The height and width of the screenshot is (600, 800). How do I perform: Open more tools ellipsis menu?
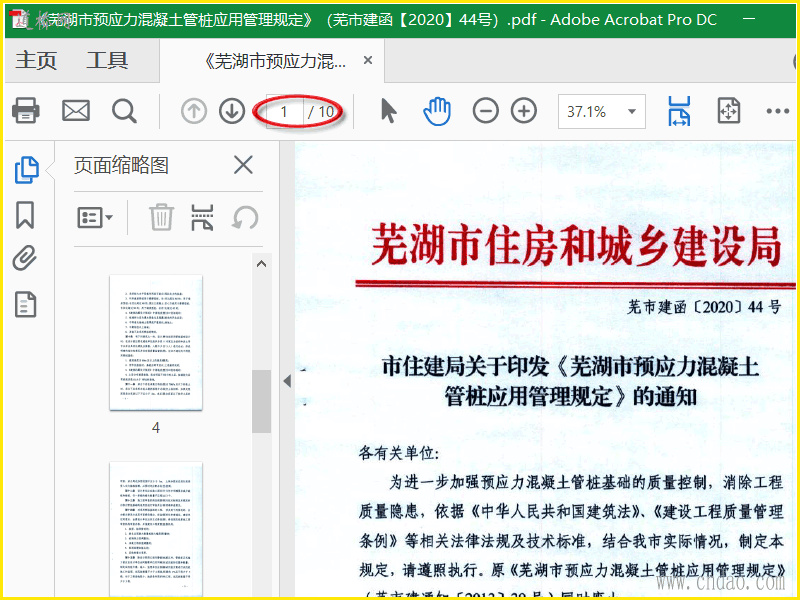tap(778, 111)
